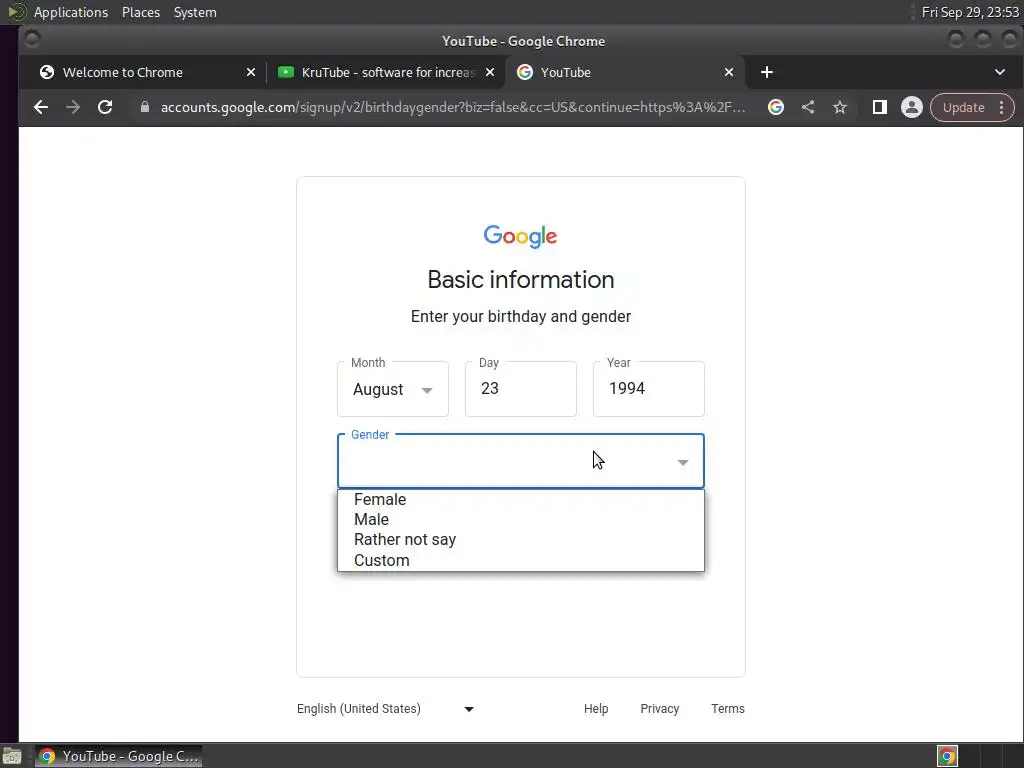Open Chrome three-dot menu
The image size is (1024, 768).
pyautogui.click(x=1001, y=107)
